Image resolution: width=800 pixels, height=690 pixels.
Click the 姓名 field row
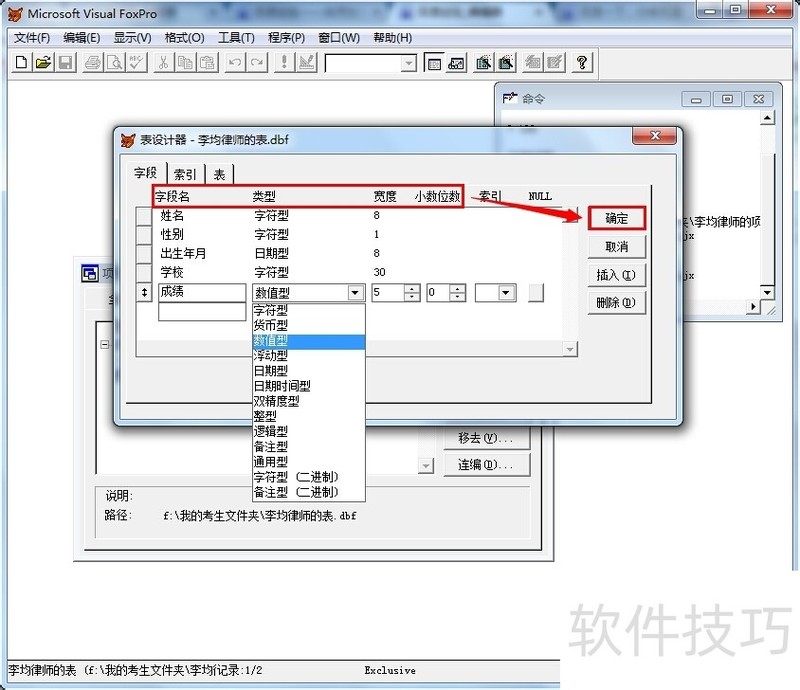[349, 216]
